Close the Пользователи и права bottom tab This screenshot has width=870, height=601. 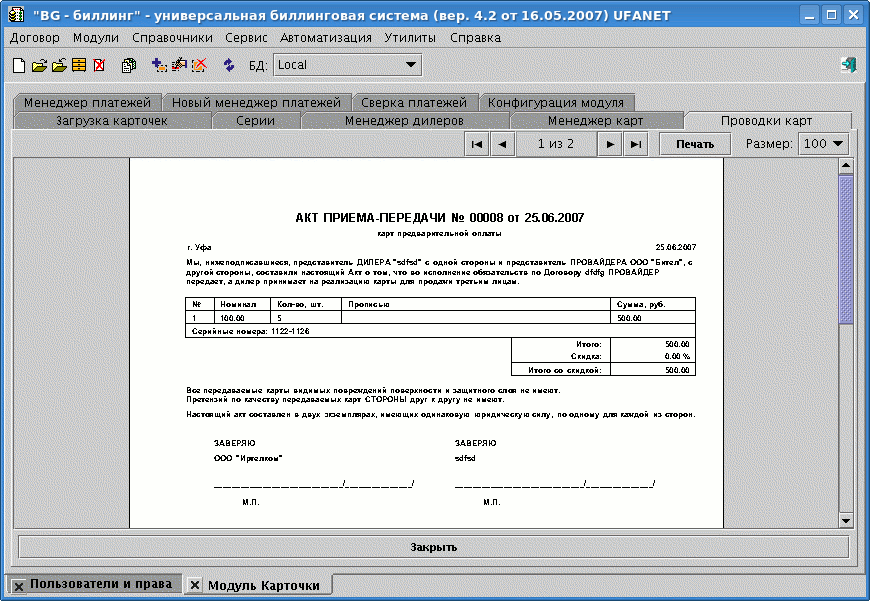(19, 585)
